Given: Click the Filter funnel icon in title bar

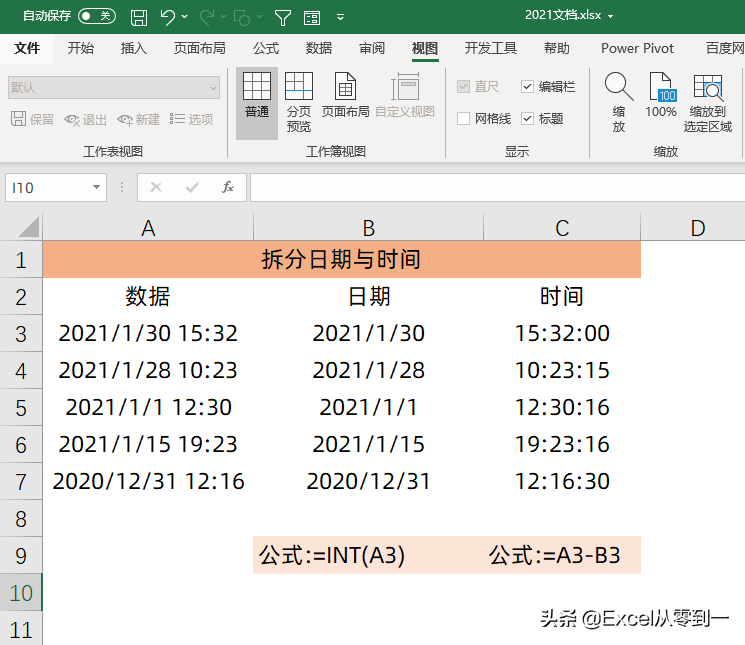Looking at the screenshot, I should 283,18.
